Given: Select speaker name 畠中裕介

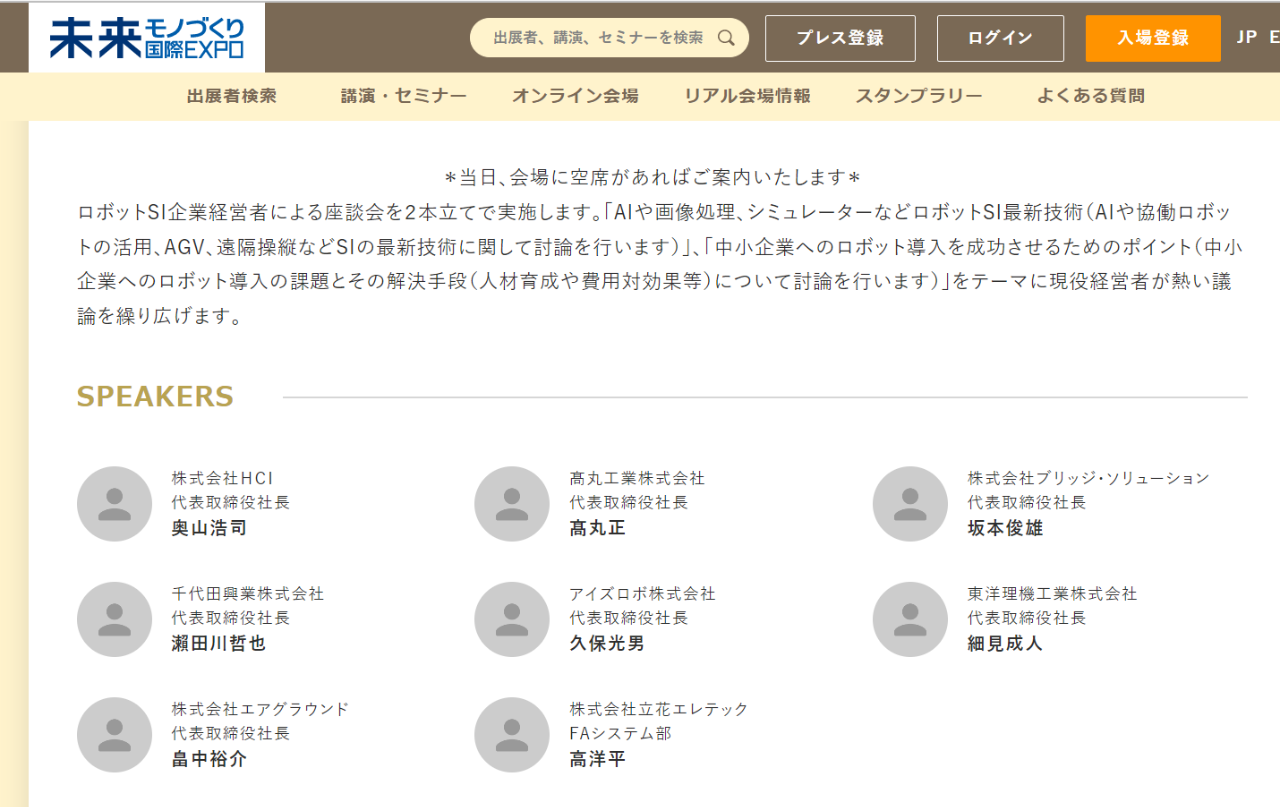Looking at the screenshot, I should point(209,759).
